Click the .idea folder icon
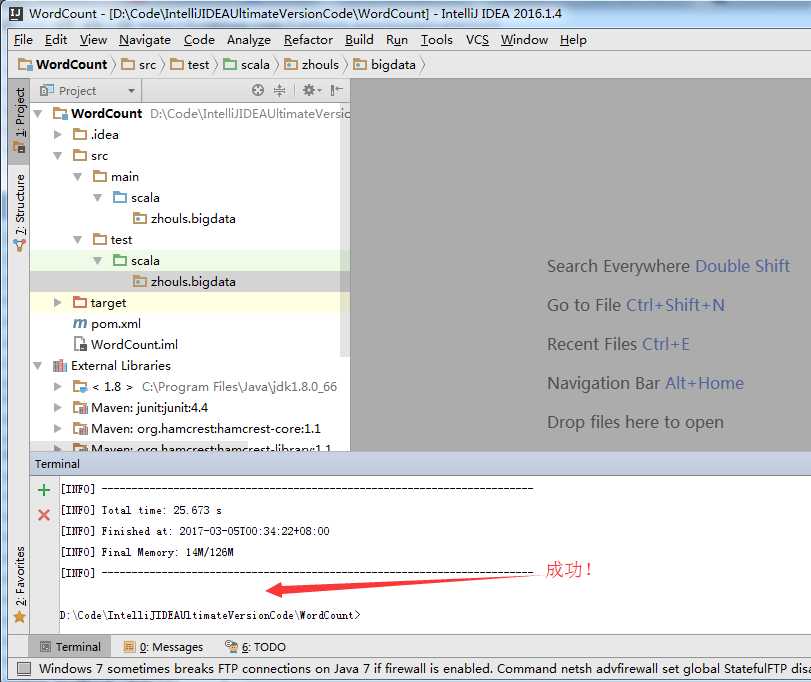 80,134
